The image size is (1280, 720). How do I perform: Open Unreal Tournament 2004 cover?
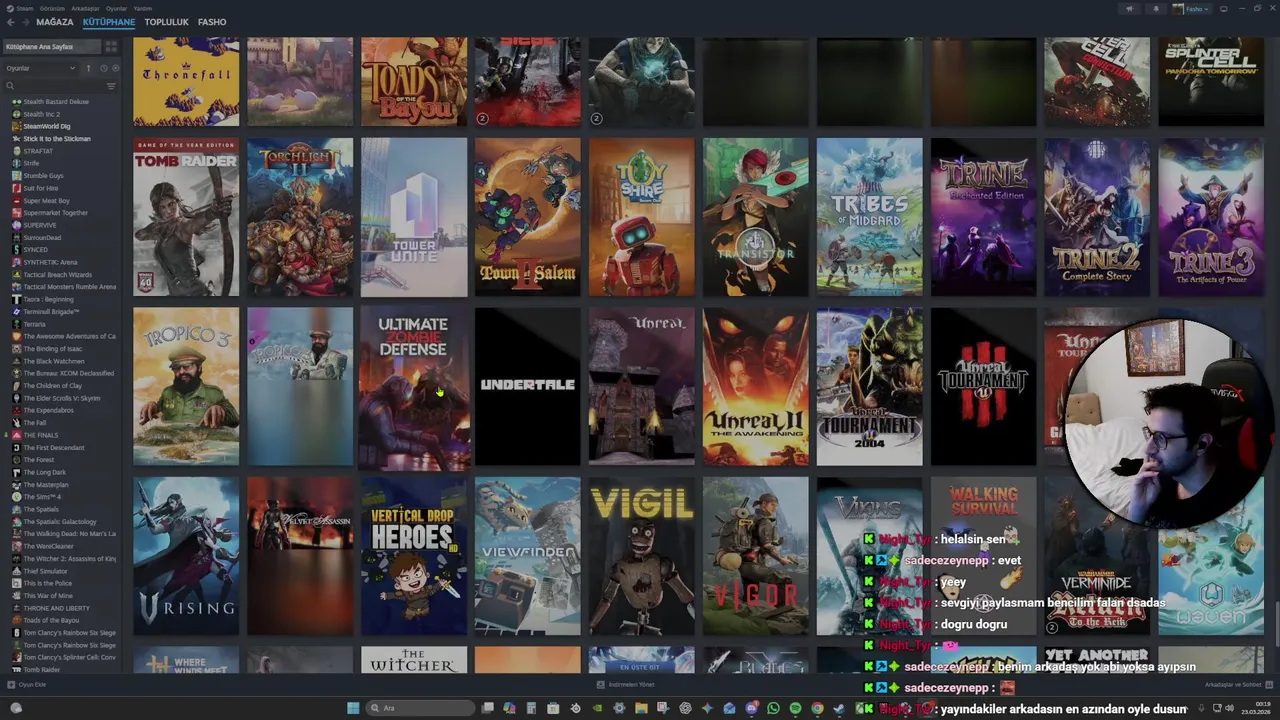tap(870, 386)
